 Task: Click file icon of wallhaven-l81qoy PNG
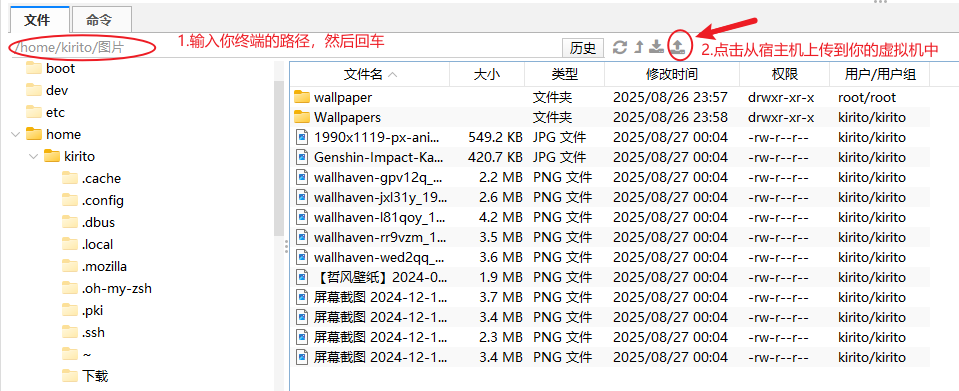click(302, 217)
